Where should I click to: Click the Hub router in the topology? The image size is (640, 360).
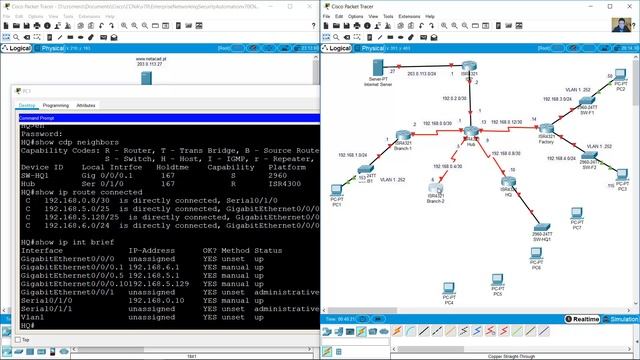coord(471,132)
